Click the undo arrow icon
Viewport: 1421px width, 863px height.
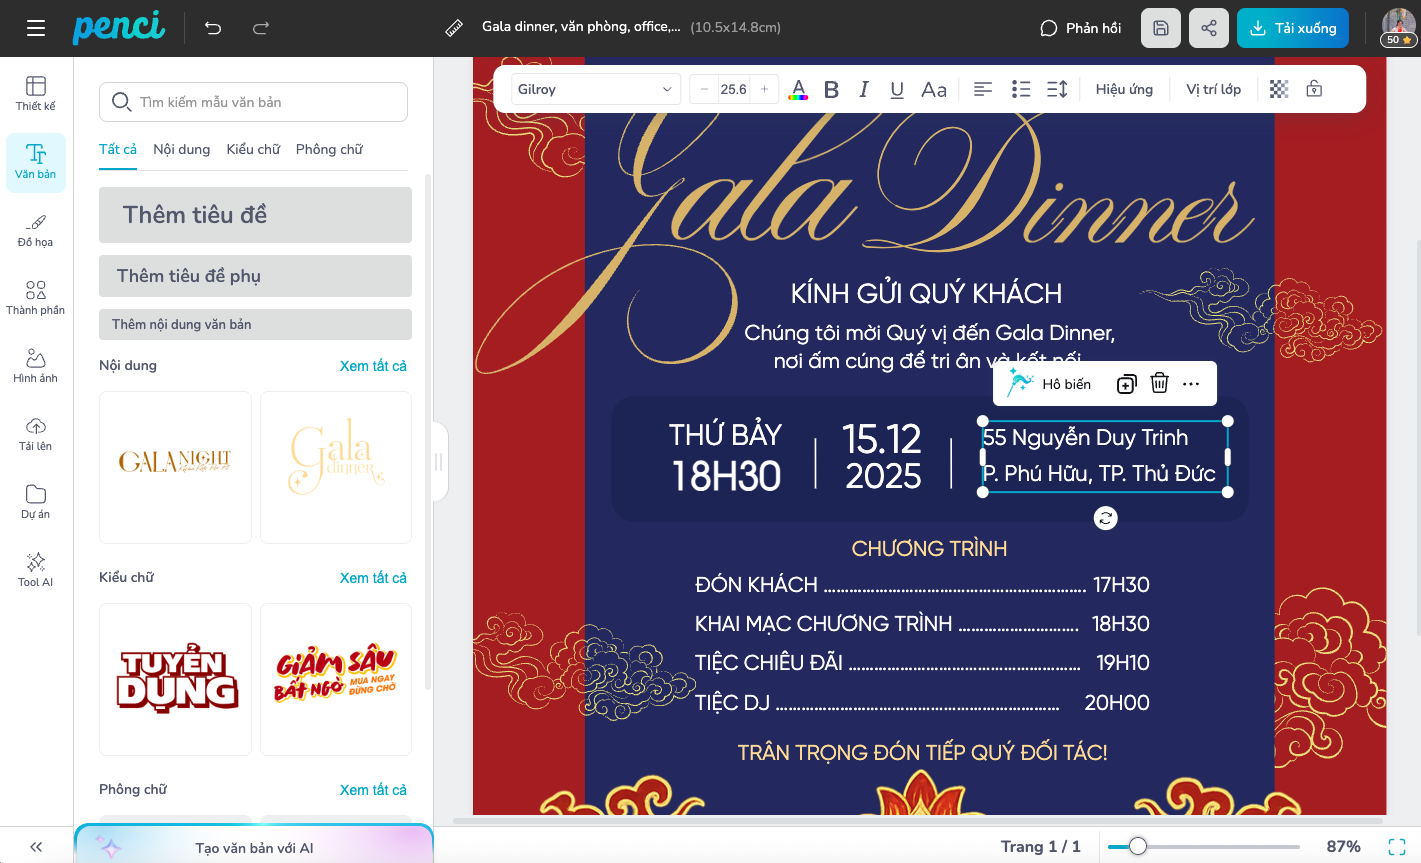point(213,28)
